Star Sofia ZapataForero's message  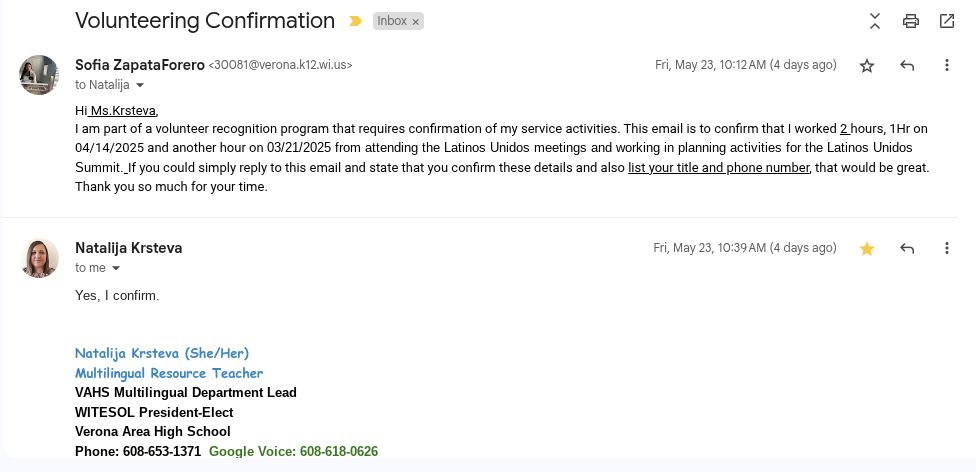pos(867,66)
